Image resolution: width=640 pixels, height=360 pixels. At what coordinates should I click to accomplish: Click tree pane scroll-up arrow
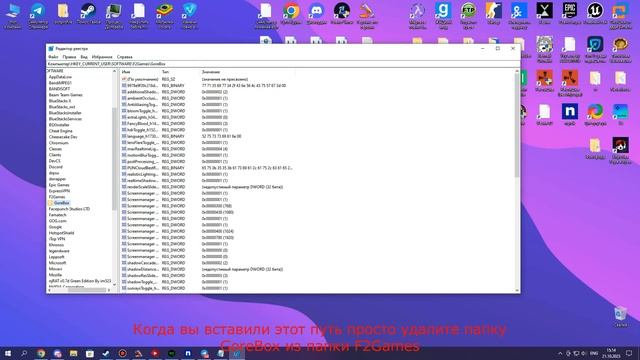[x=114, y=71]
